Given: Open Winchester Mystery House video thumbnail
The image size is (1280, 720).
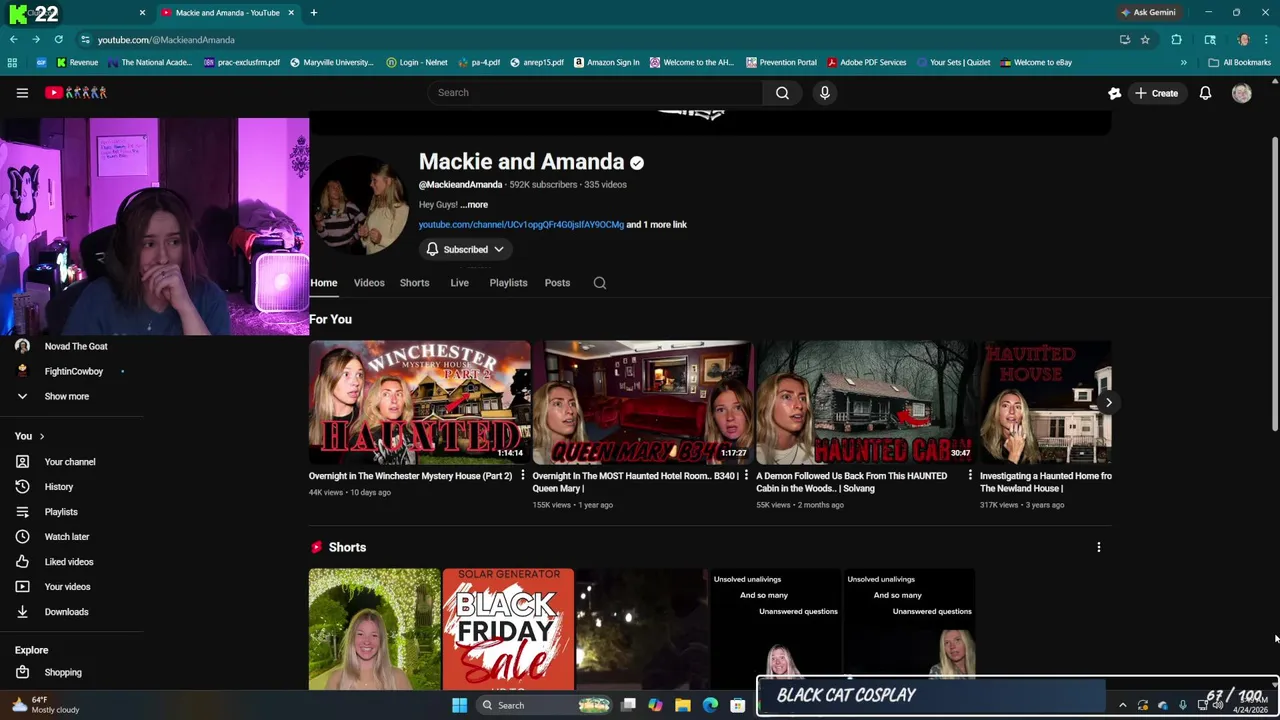Looking at the screenshot, I should 419,402.
